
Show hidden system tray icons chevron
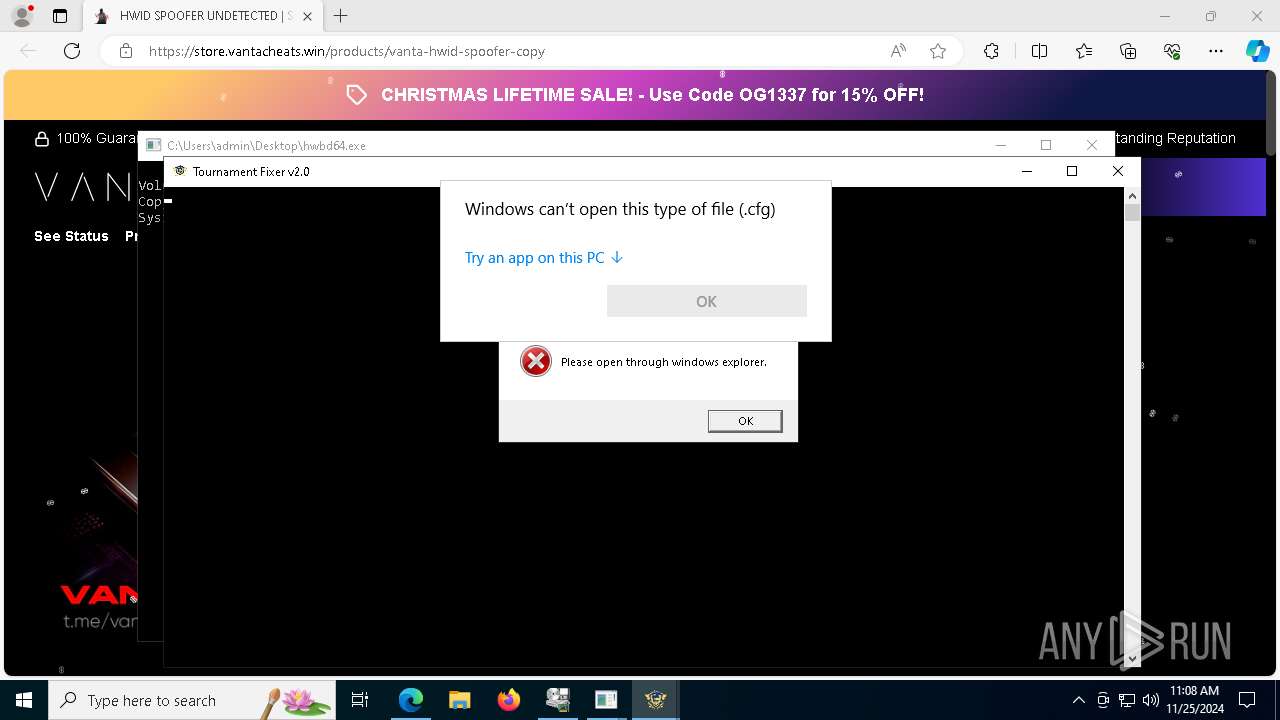(1078, 700)
